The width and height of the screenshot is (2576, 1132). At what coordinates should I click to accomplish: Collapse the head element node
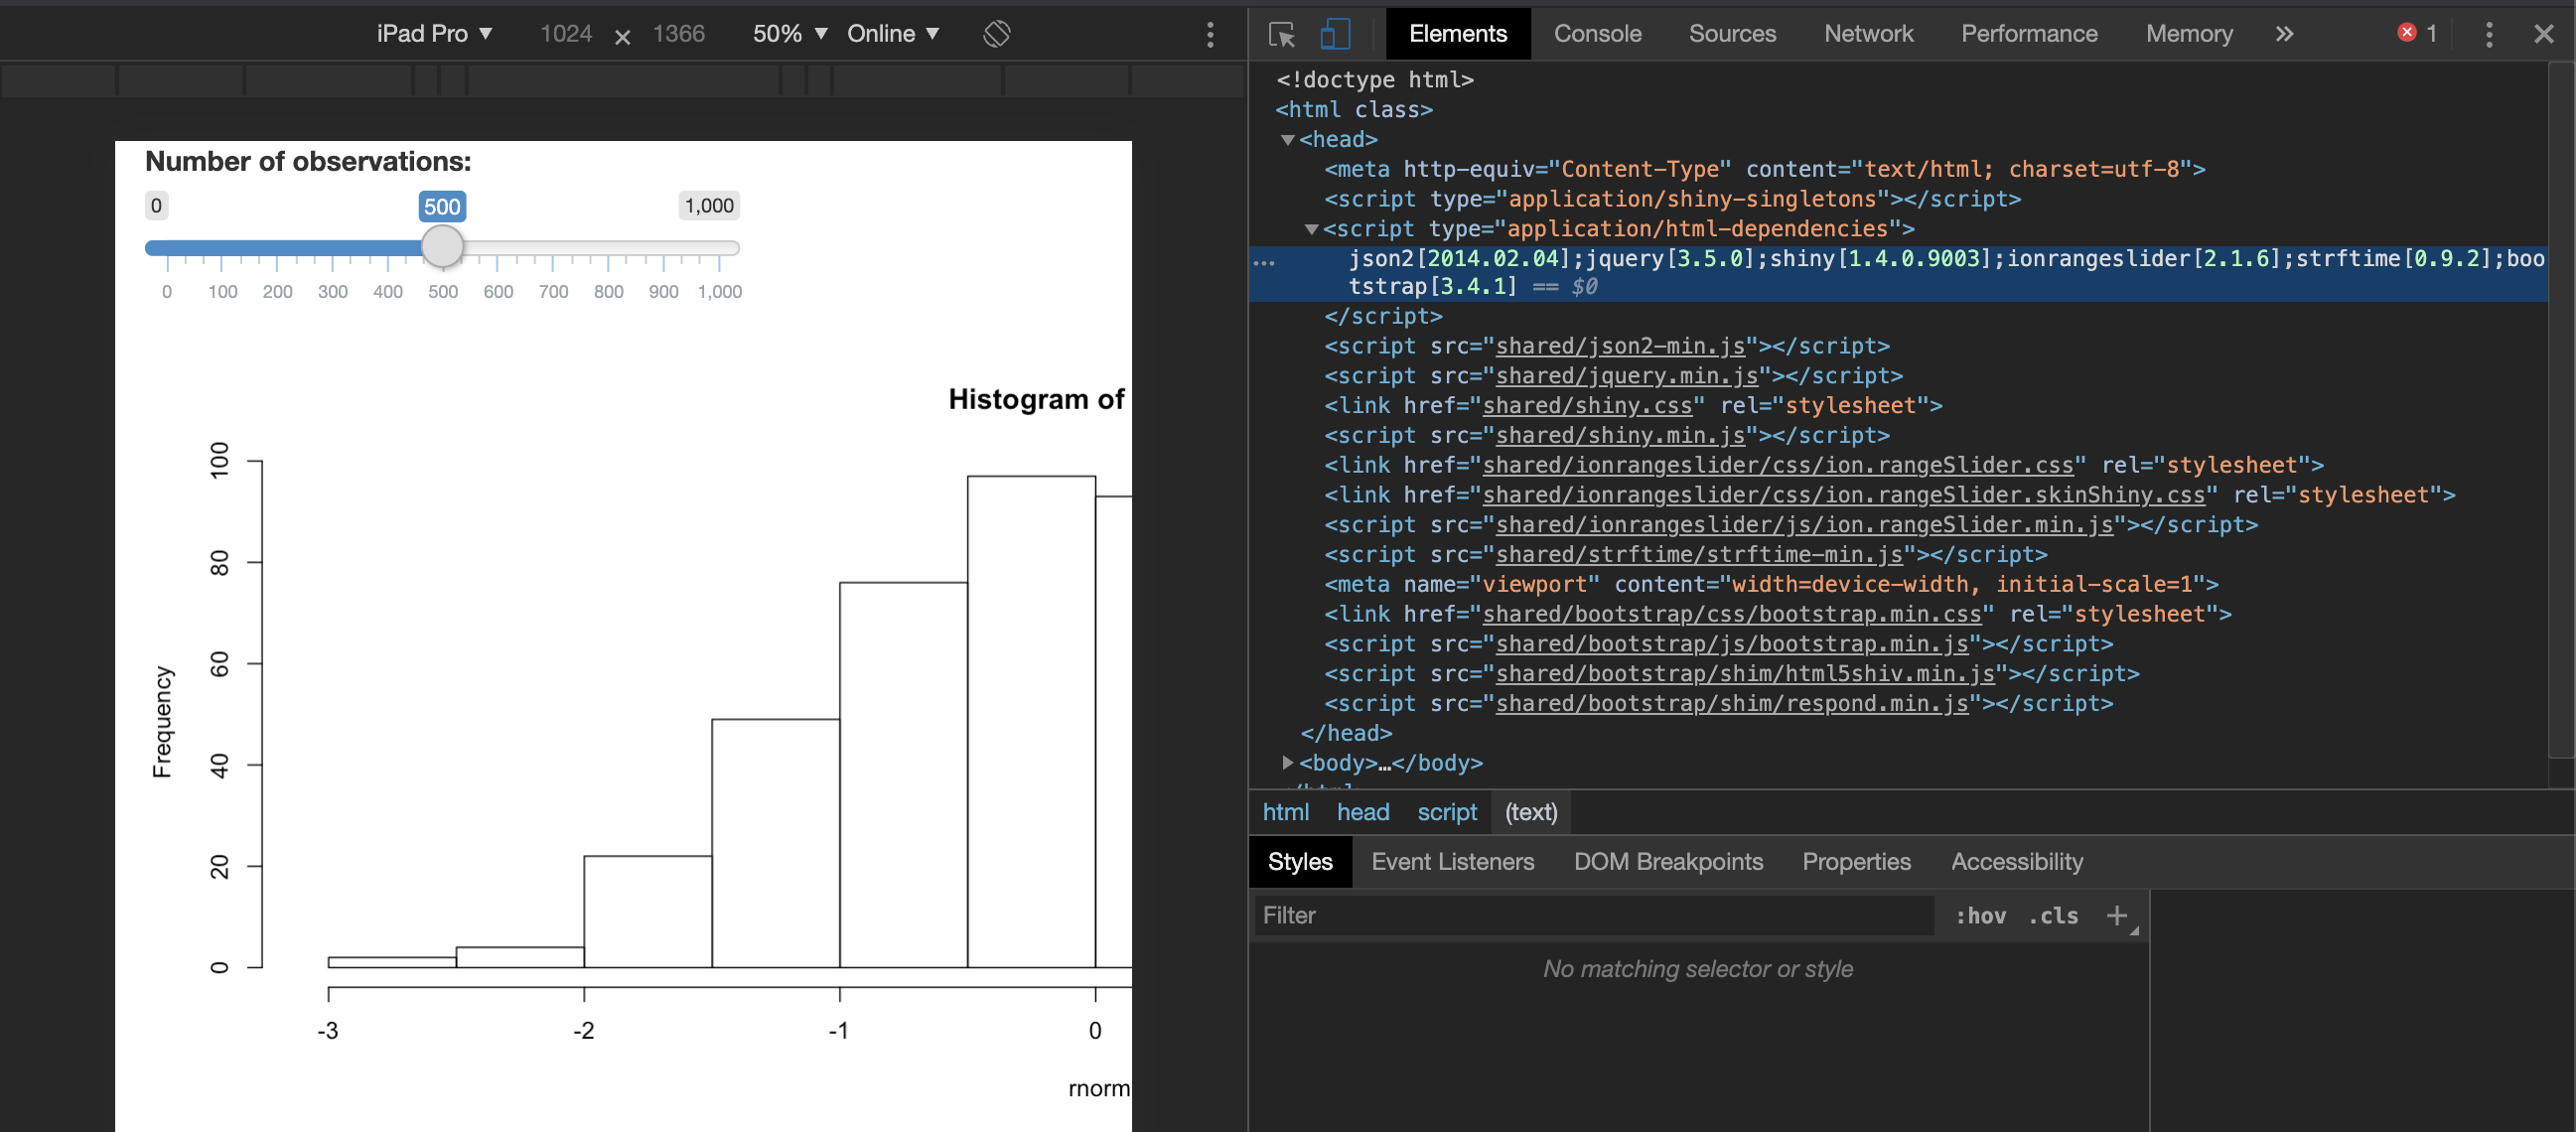click(x=1288, y=140)
